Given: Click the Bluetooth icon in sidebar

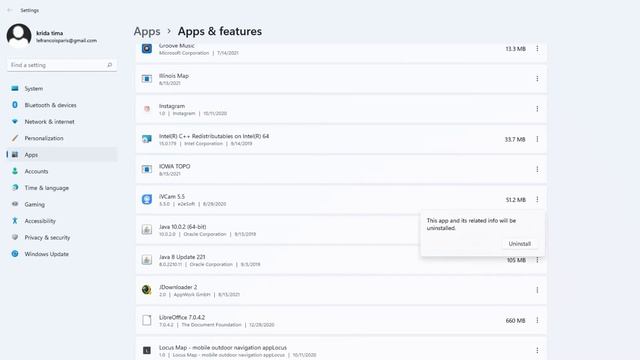Looking at the screenshot, I should click(15, 105).
